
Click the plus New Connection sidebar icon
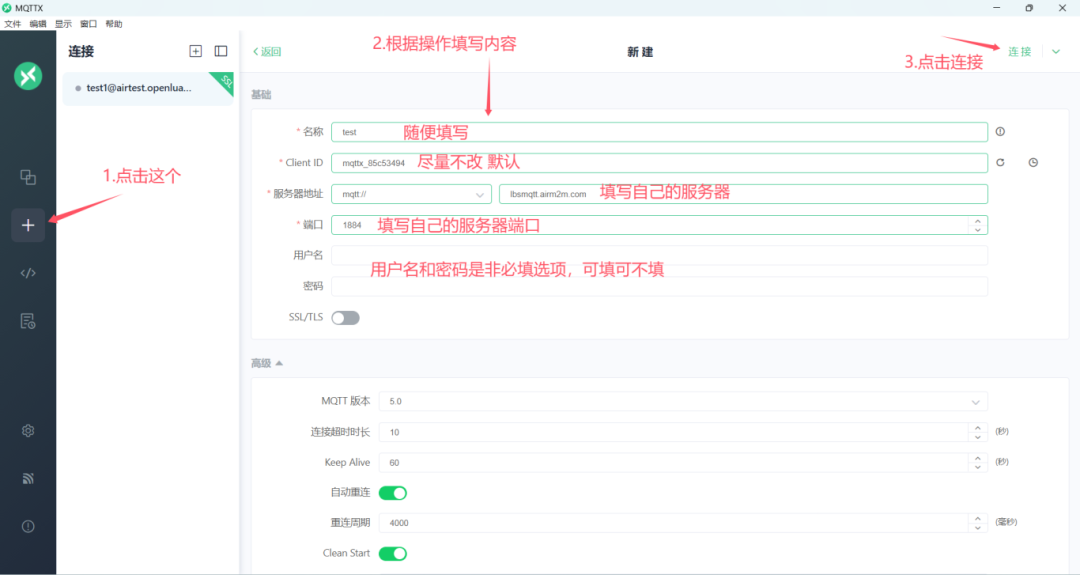(28, 225)
